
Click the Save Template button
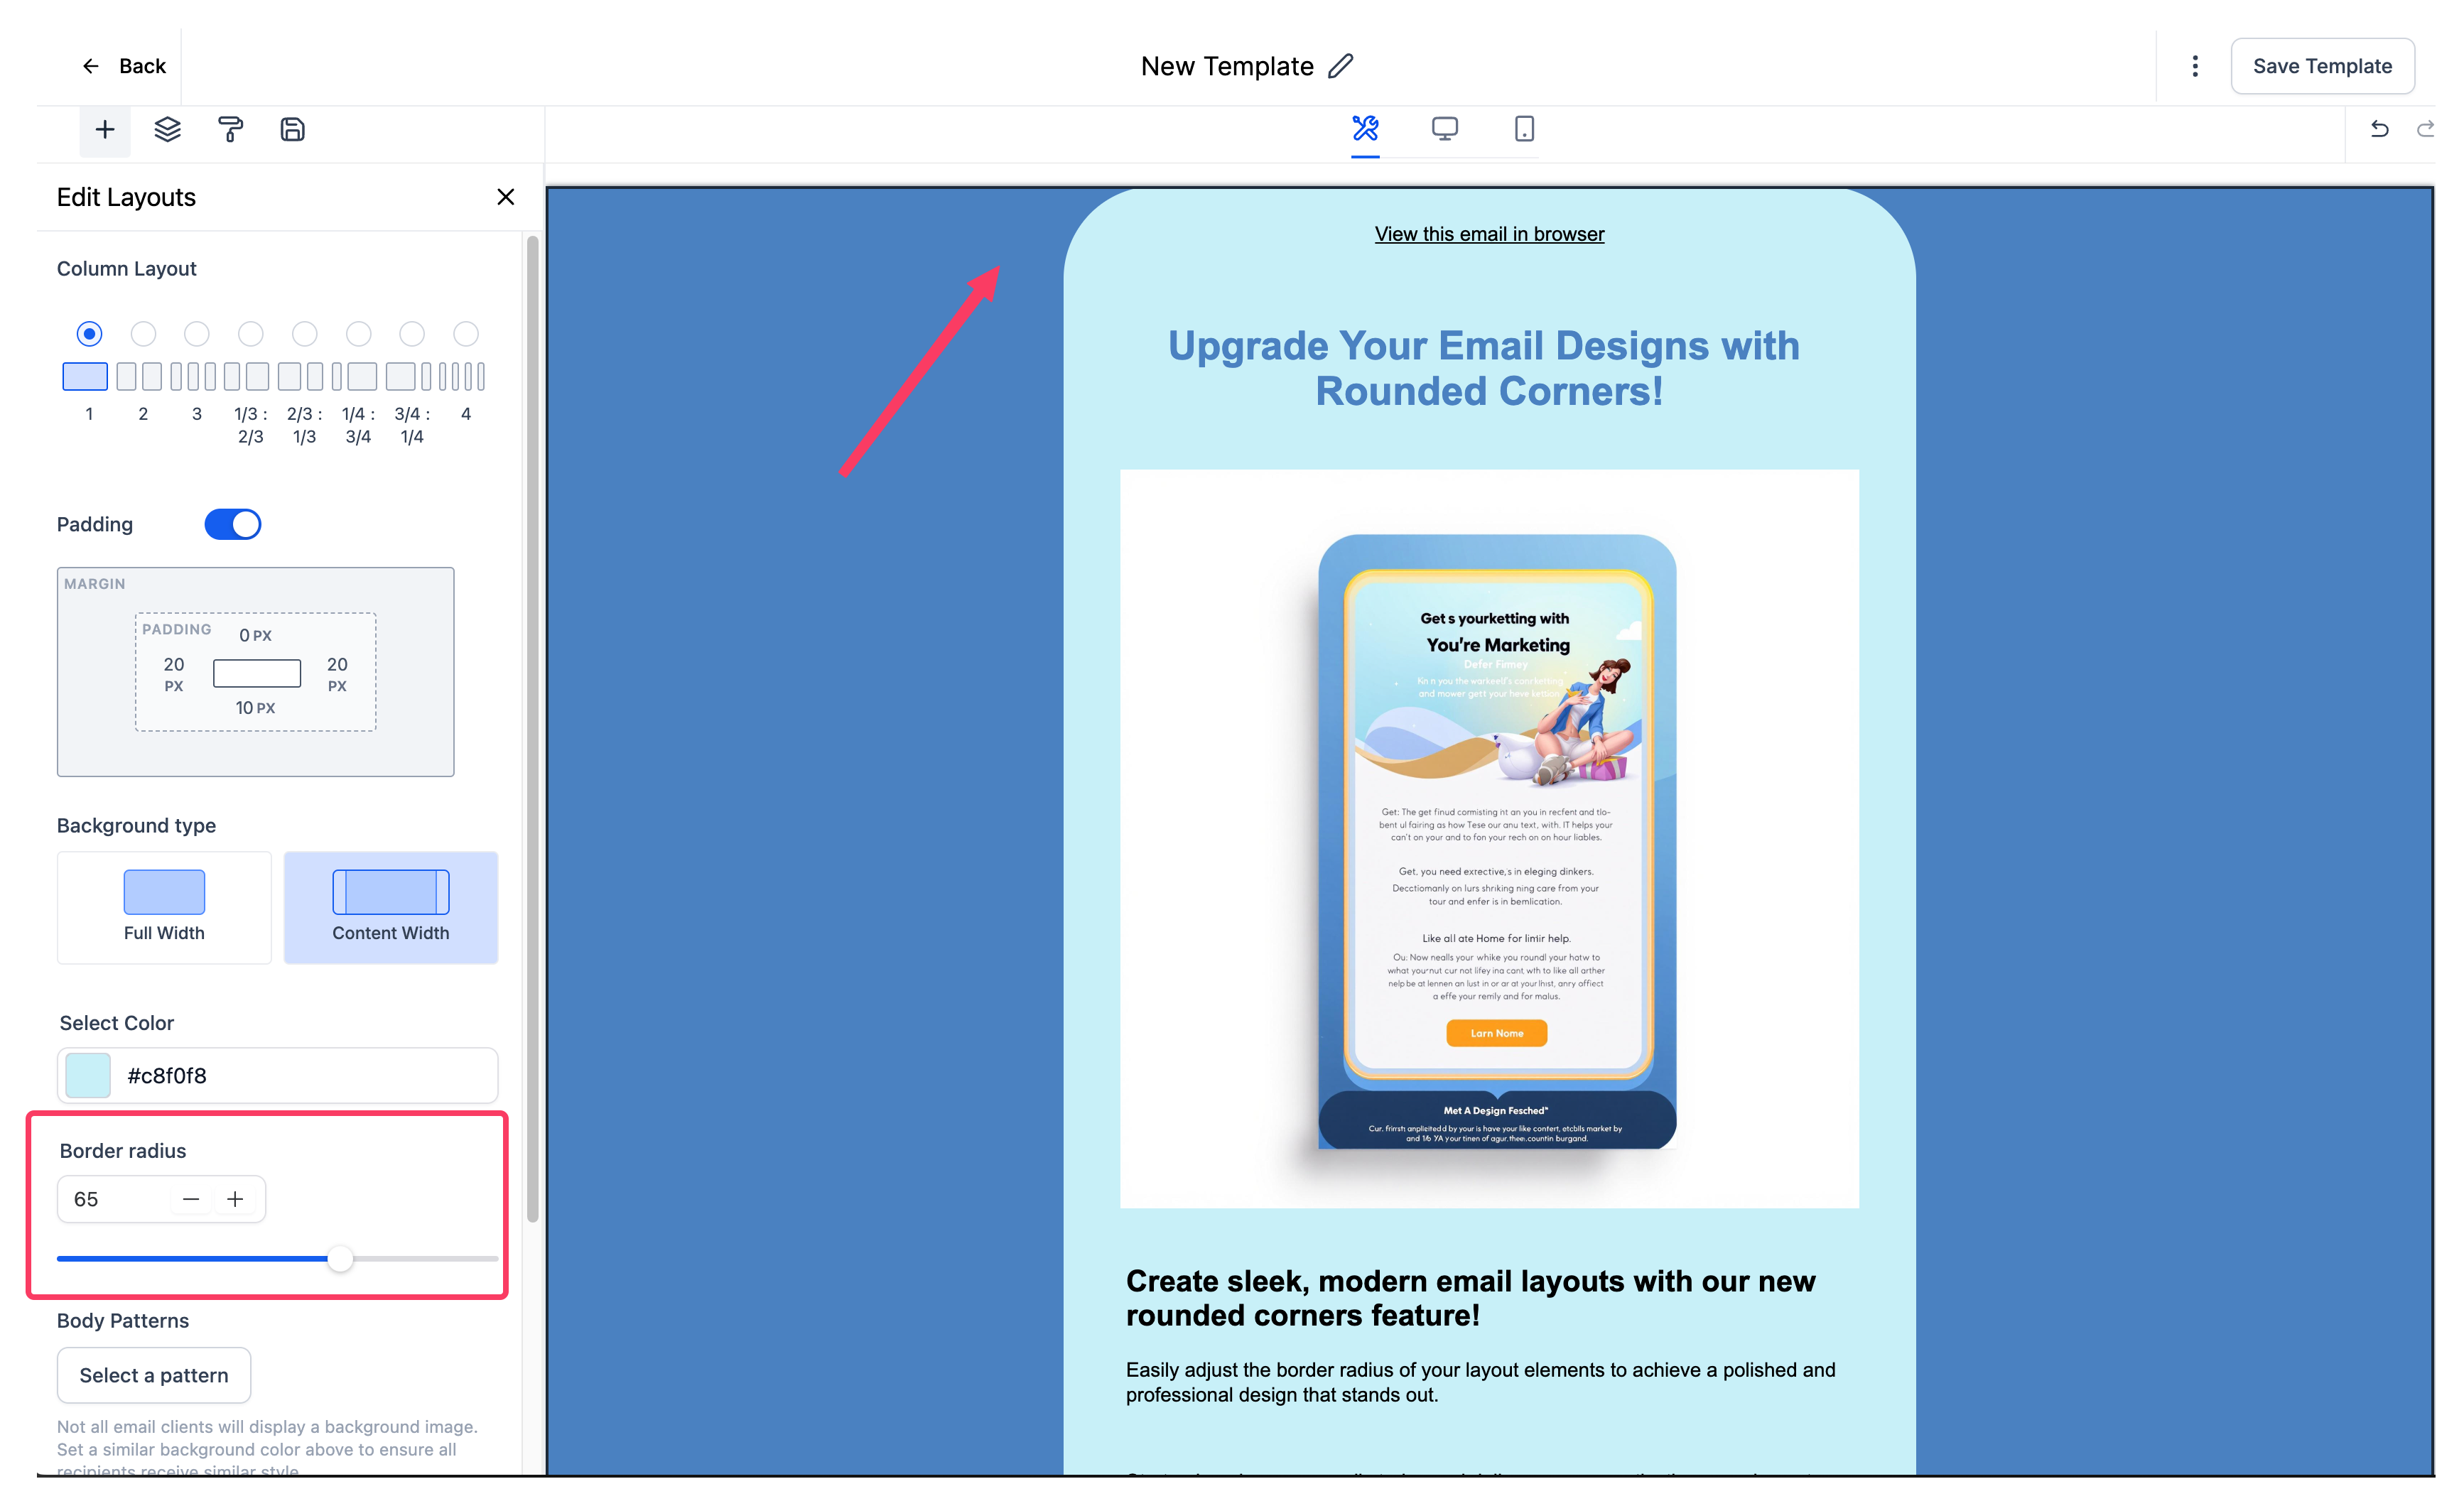[x=2322, y=65]
